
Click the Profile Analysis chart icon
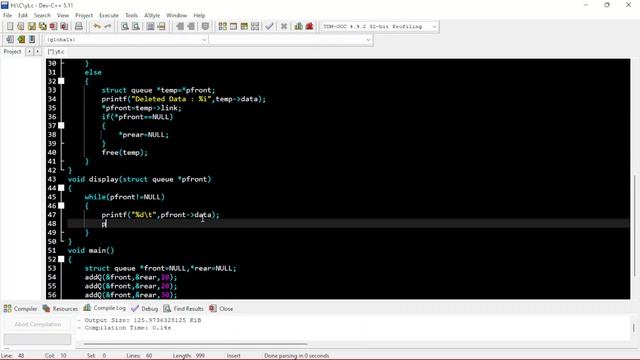tap(299, 27)
